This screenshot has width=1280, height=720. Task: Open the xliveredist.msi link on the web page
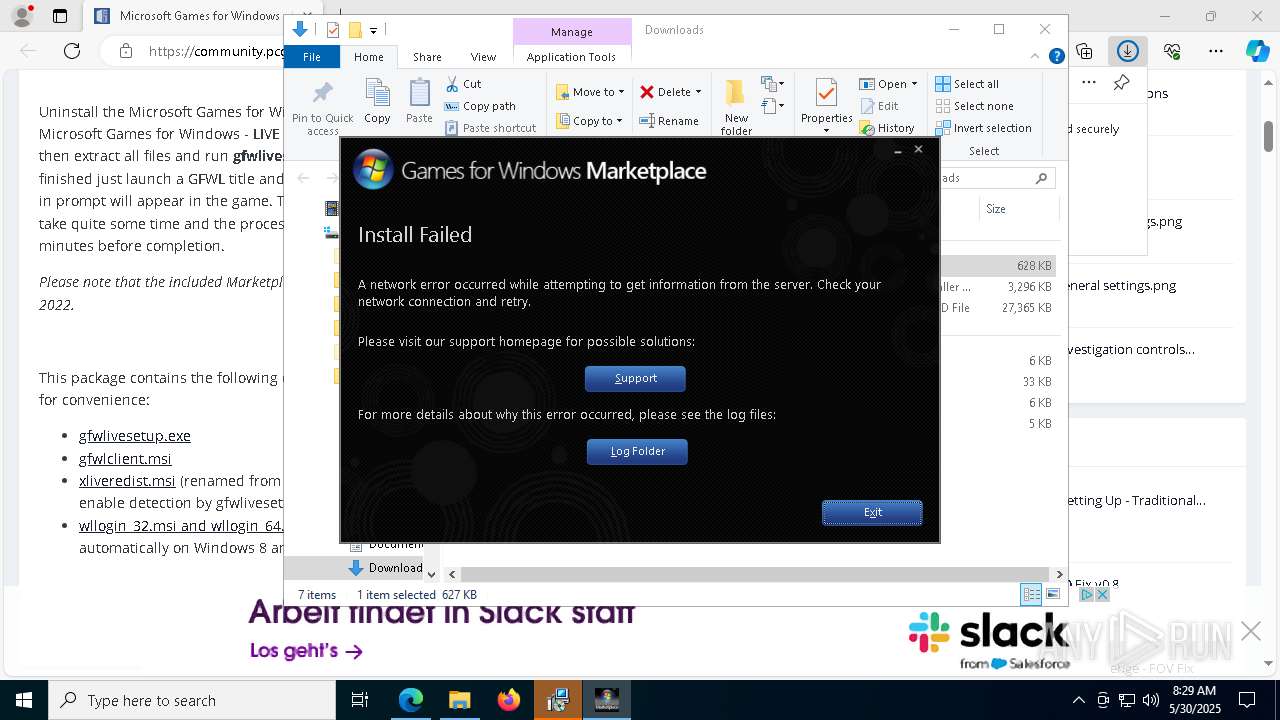pyautogui.click(x=127, y=480)
